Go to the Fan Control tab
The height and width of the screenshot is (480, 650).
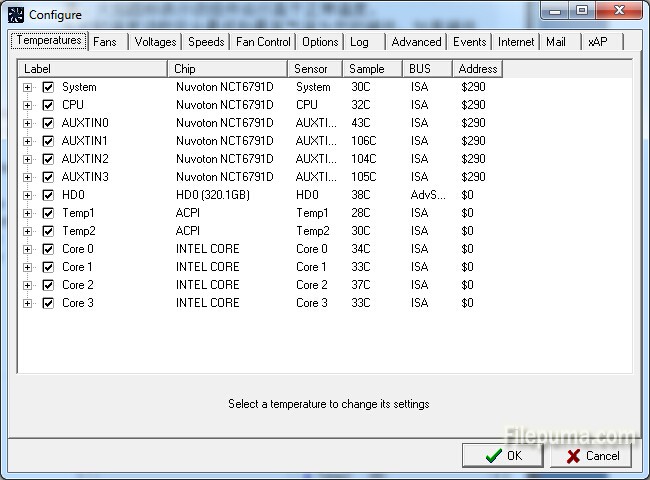[263, 42]
